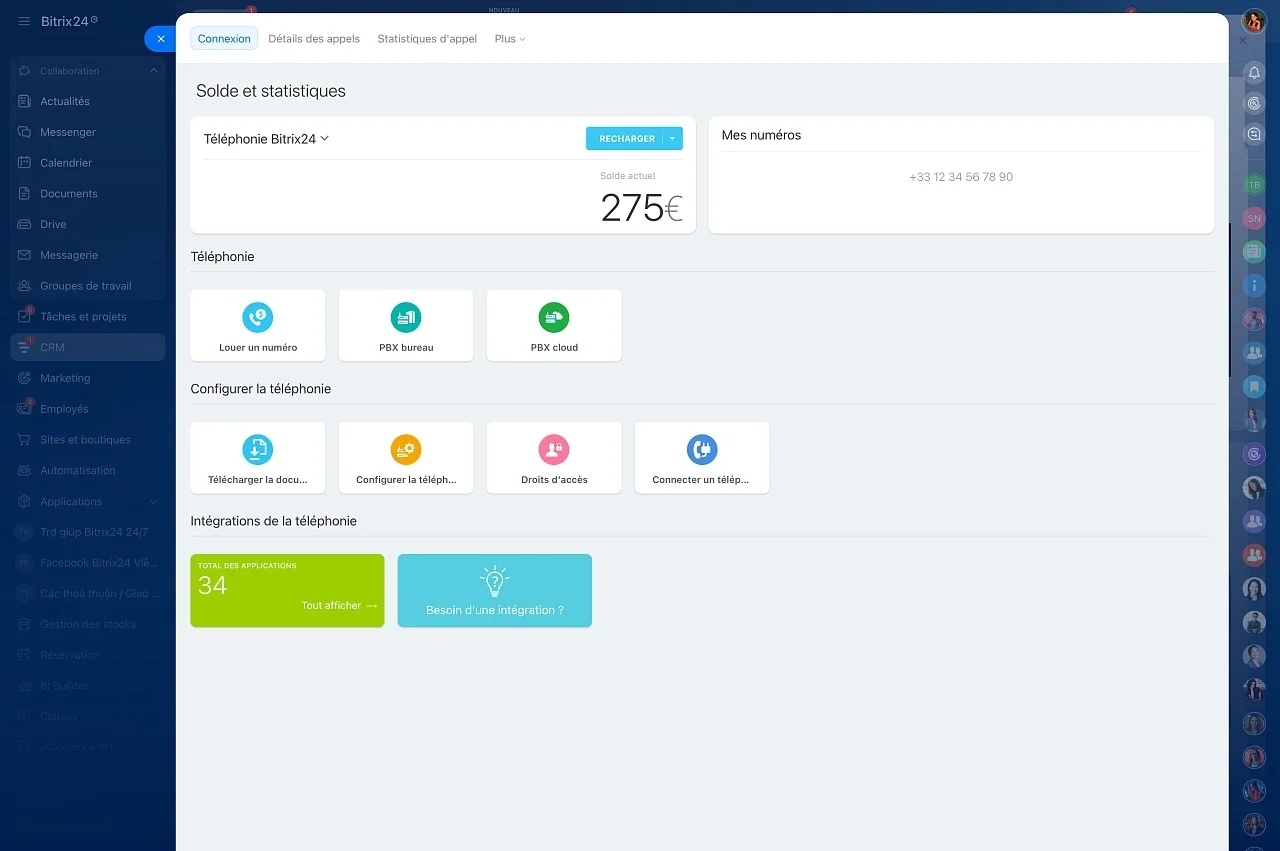The image size is (1280, 851).
Task: Open Documents in the left sidebar
Action: tap(88, 194)
